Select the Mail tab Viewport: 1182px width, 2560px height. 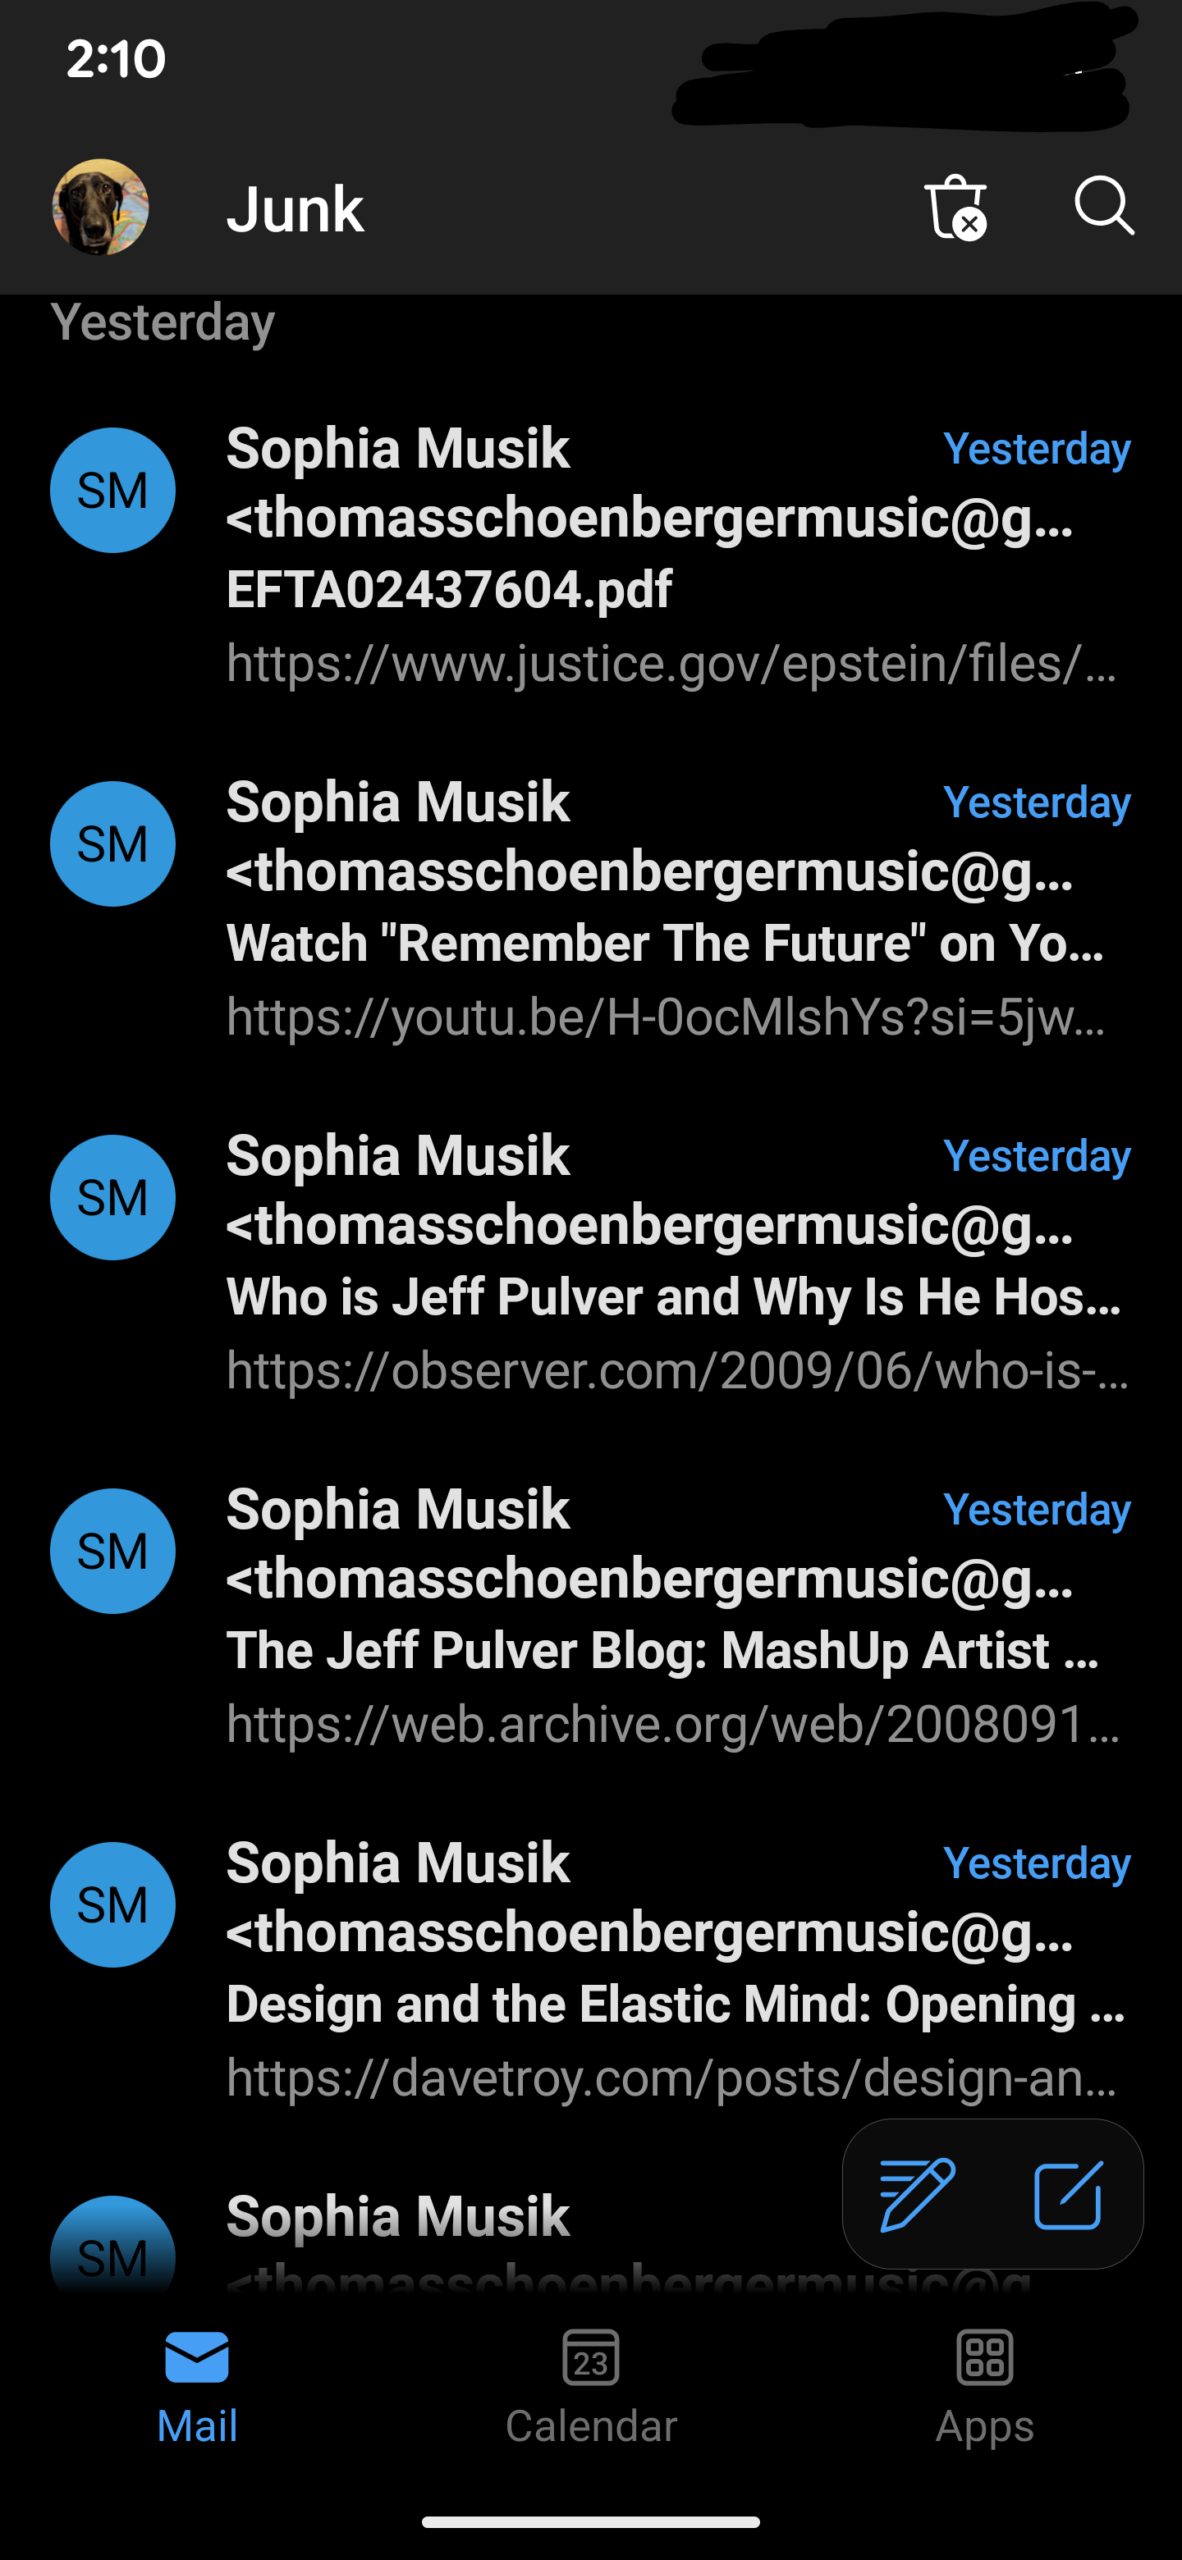197,2385
